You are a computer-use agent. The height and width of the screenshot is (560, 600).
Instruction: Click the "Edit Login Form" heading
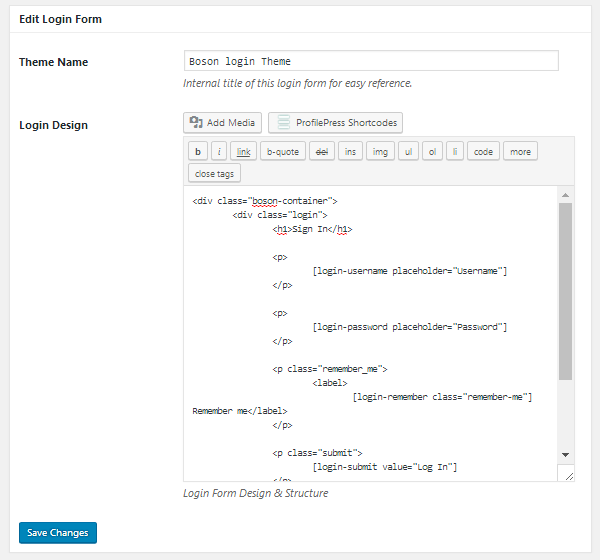(60, 19)
